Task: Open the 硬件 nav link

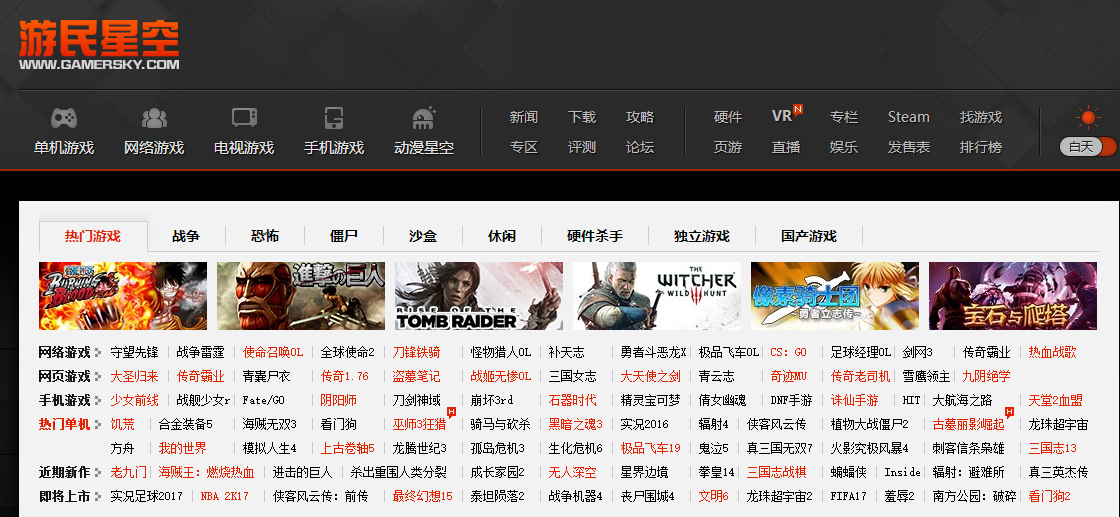Action: pos(728,117)
